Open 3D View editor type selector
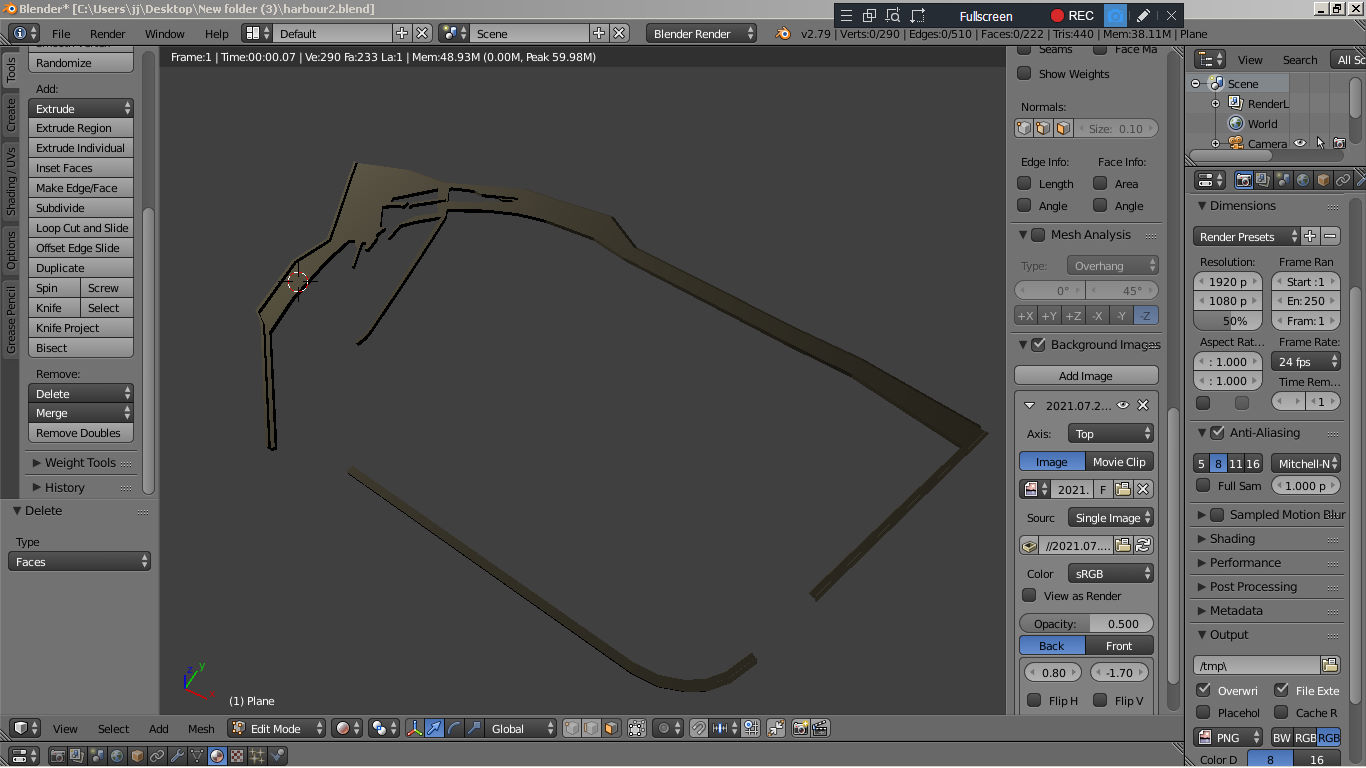Screen dimensions: 1366x768 [25, 728]
